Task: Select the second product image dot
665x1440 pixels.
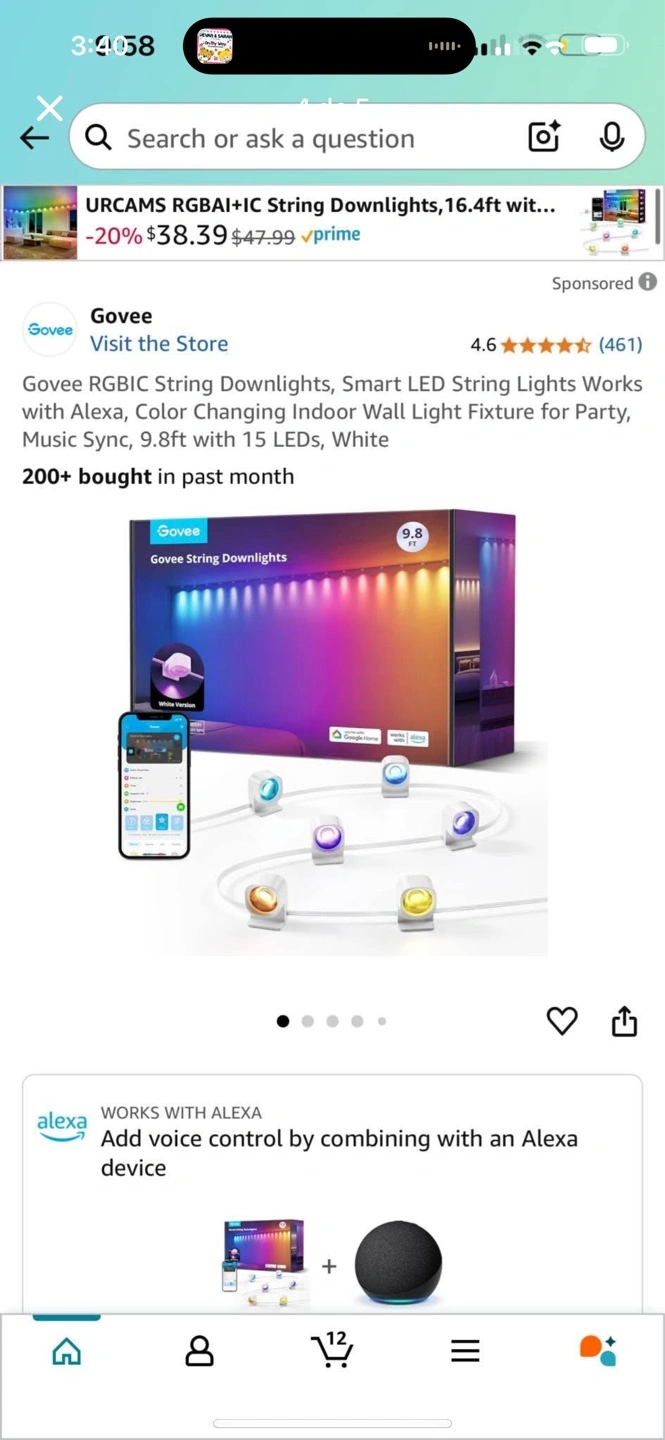Action: 308,1021
